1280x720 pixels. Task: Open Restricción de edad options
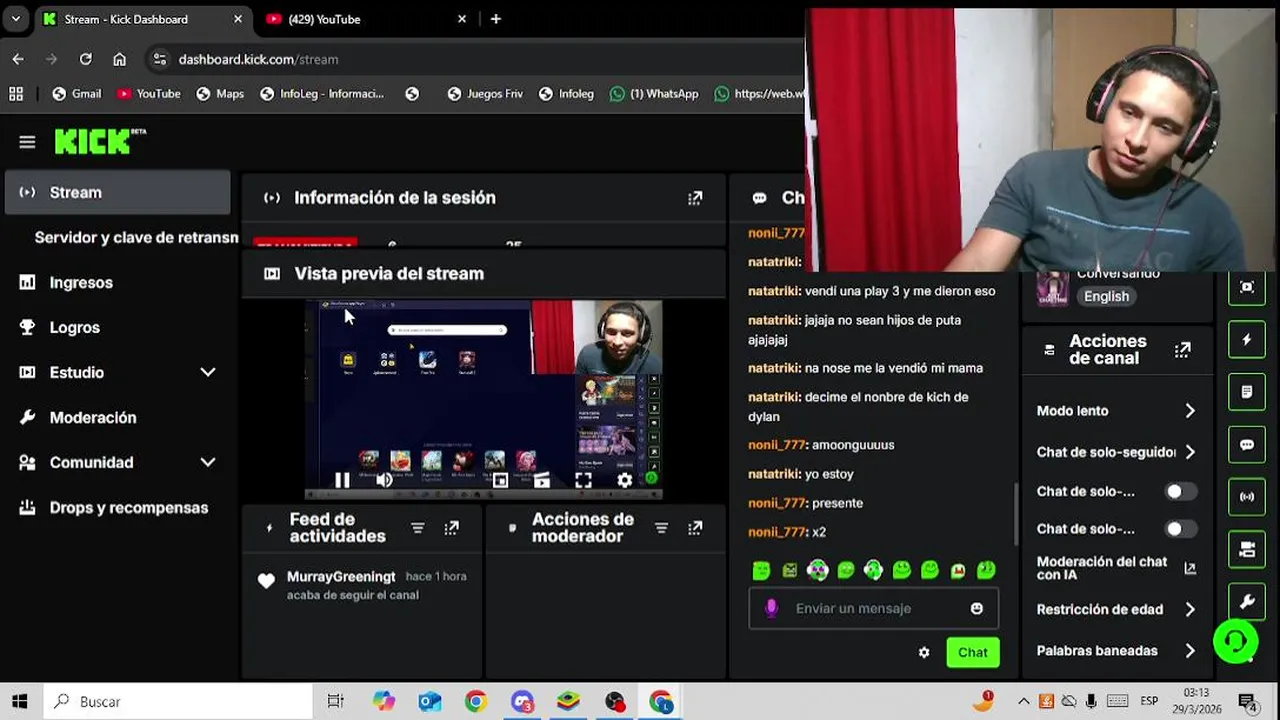click(1116, 609)
